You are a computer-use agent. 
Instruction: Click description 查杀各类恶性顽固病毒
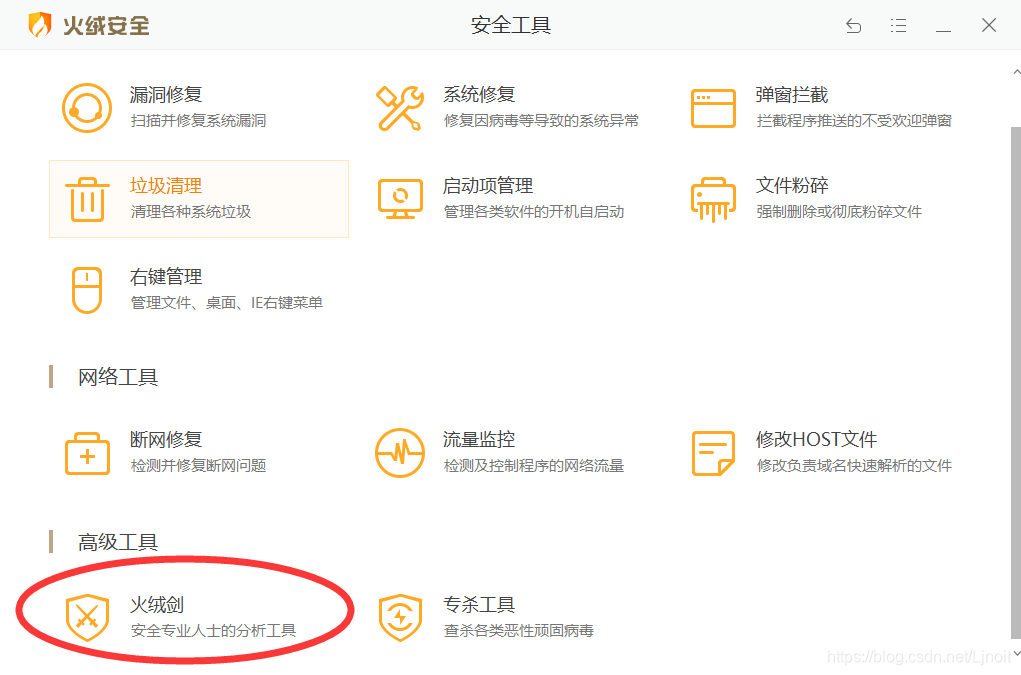tap(518, 630)
